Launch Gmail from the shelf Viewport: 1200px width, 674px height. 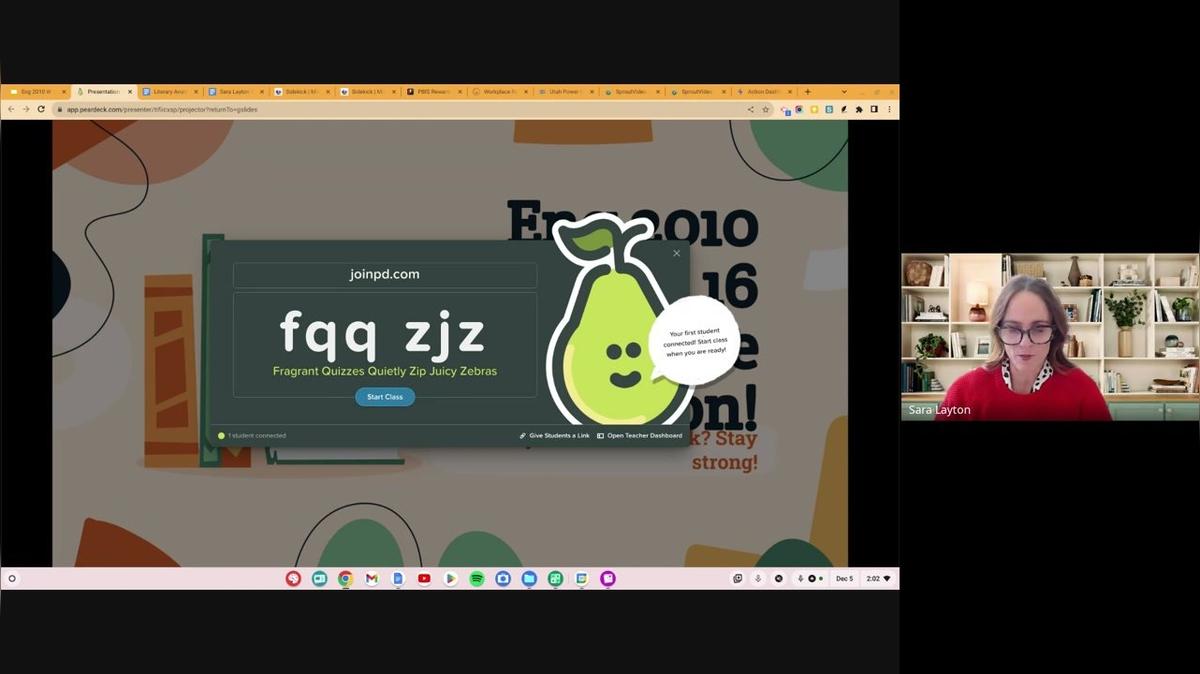point(371,579)
